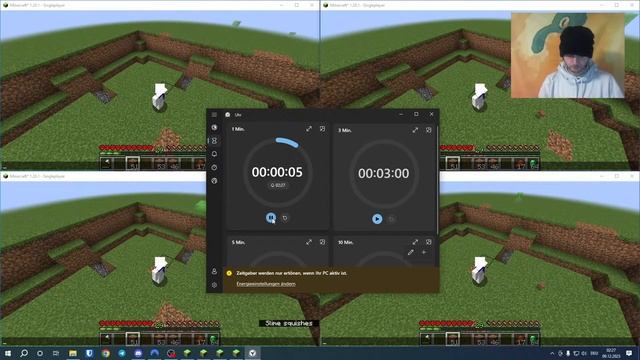Open the Alarm bell sidebar tab
The width and height of the screenshot is (640, 360).
click(x=214, y=154)
